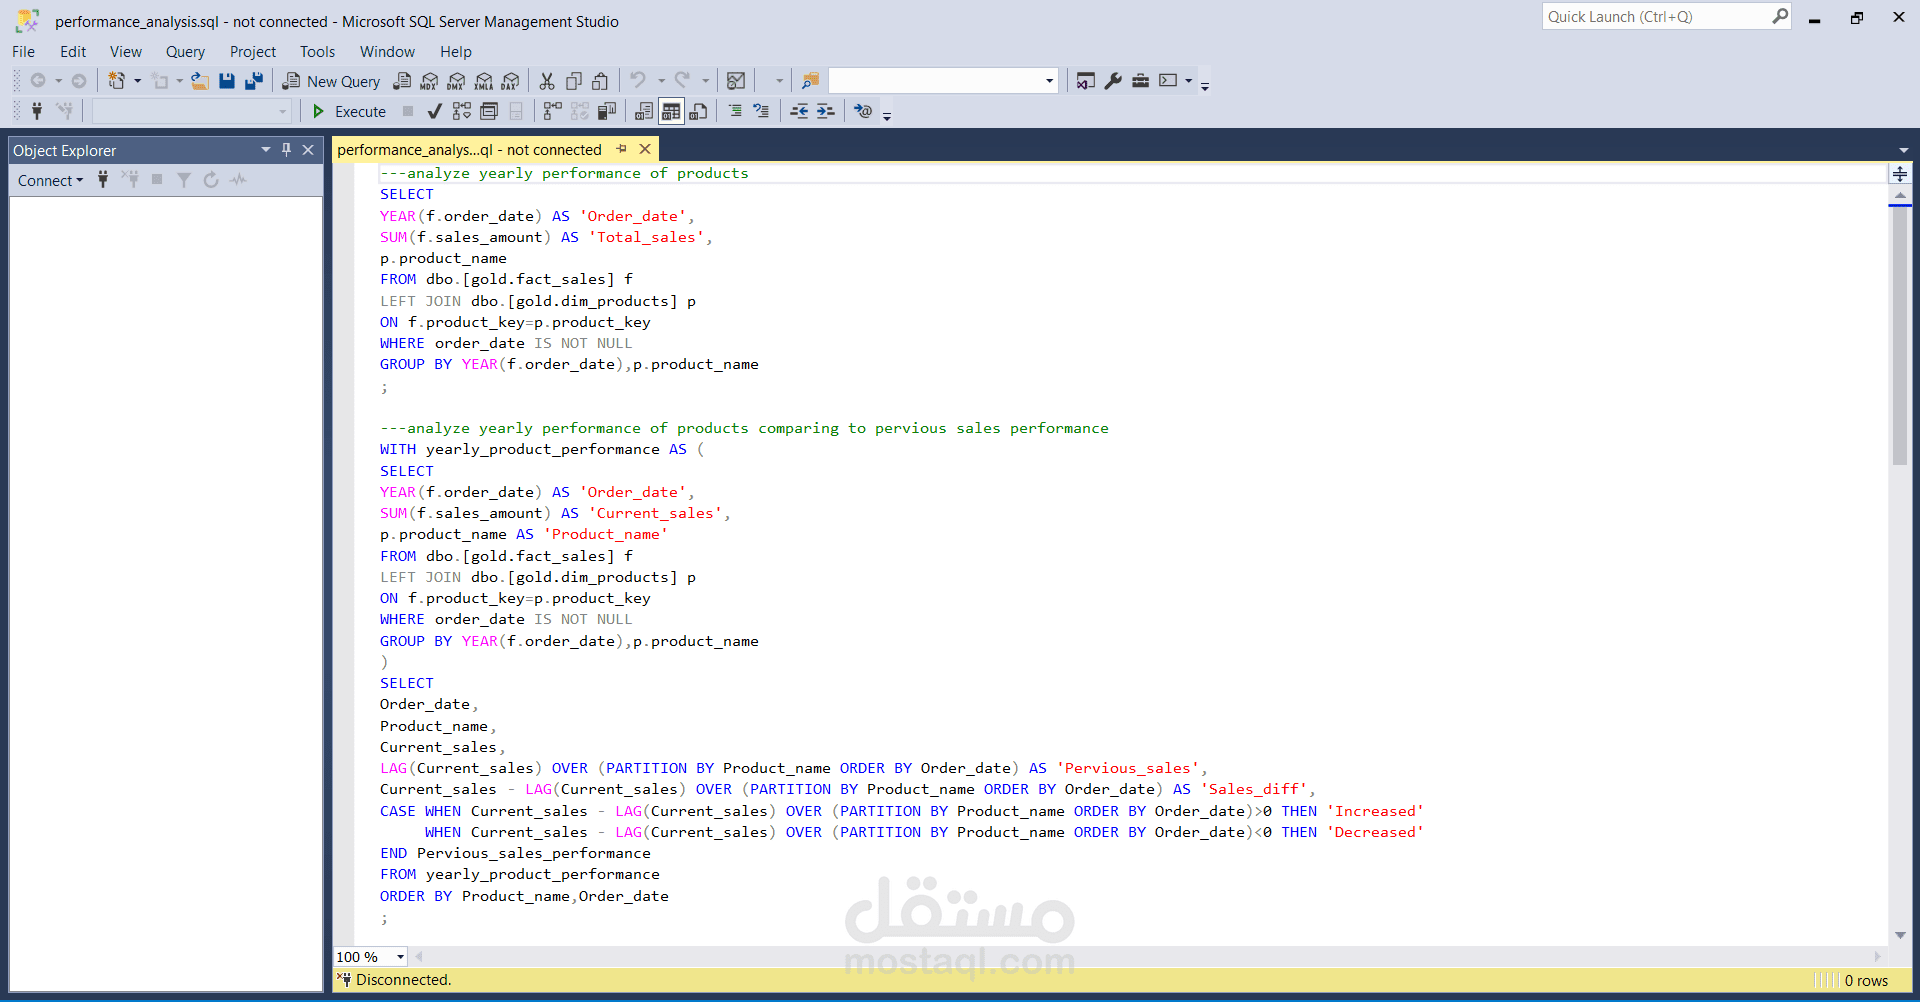Click Database Engine Query icon
The width and height of the screenshot is (1920, 1002).
(402, 81)
